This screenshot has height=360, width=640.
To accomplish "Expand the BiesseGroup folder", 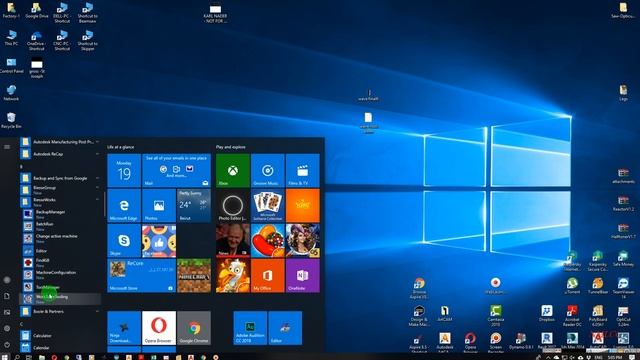I will coord(60,190).
